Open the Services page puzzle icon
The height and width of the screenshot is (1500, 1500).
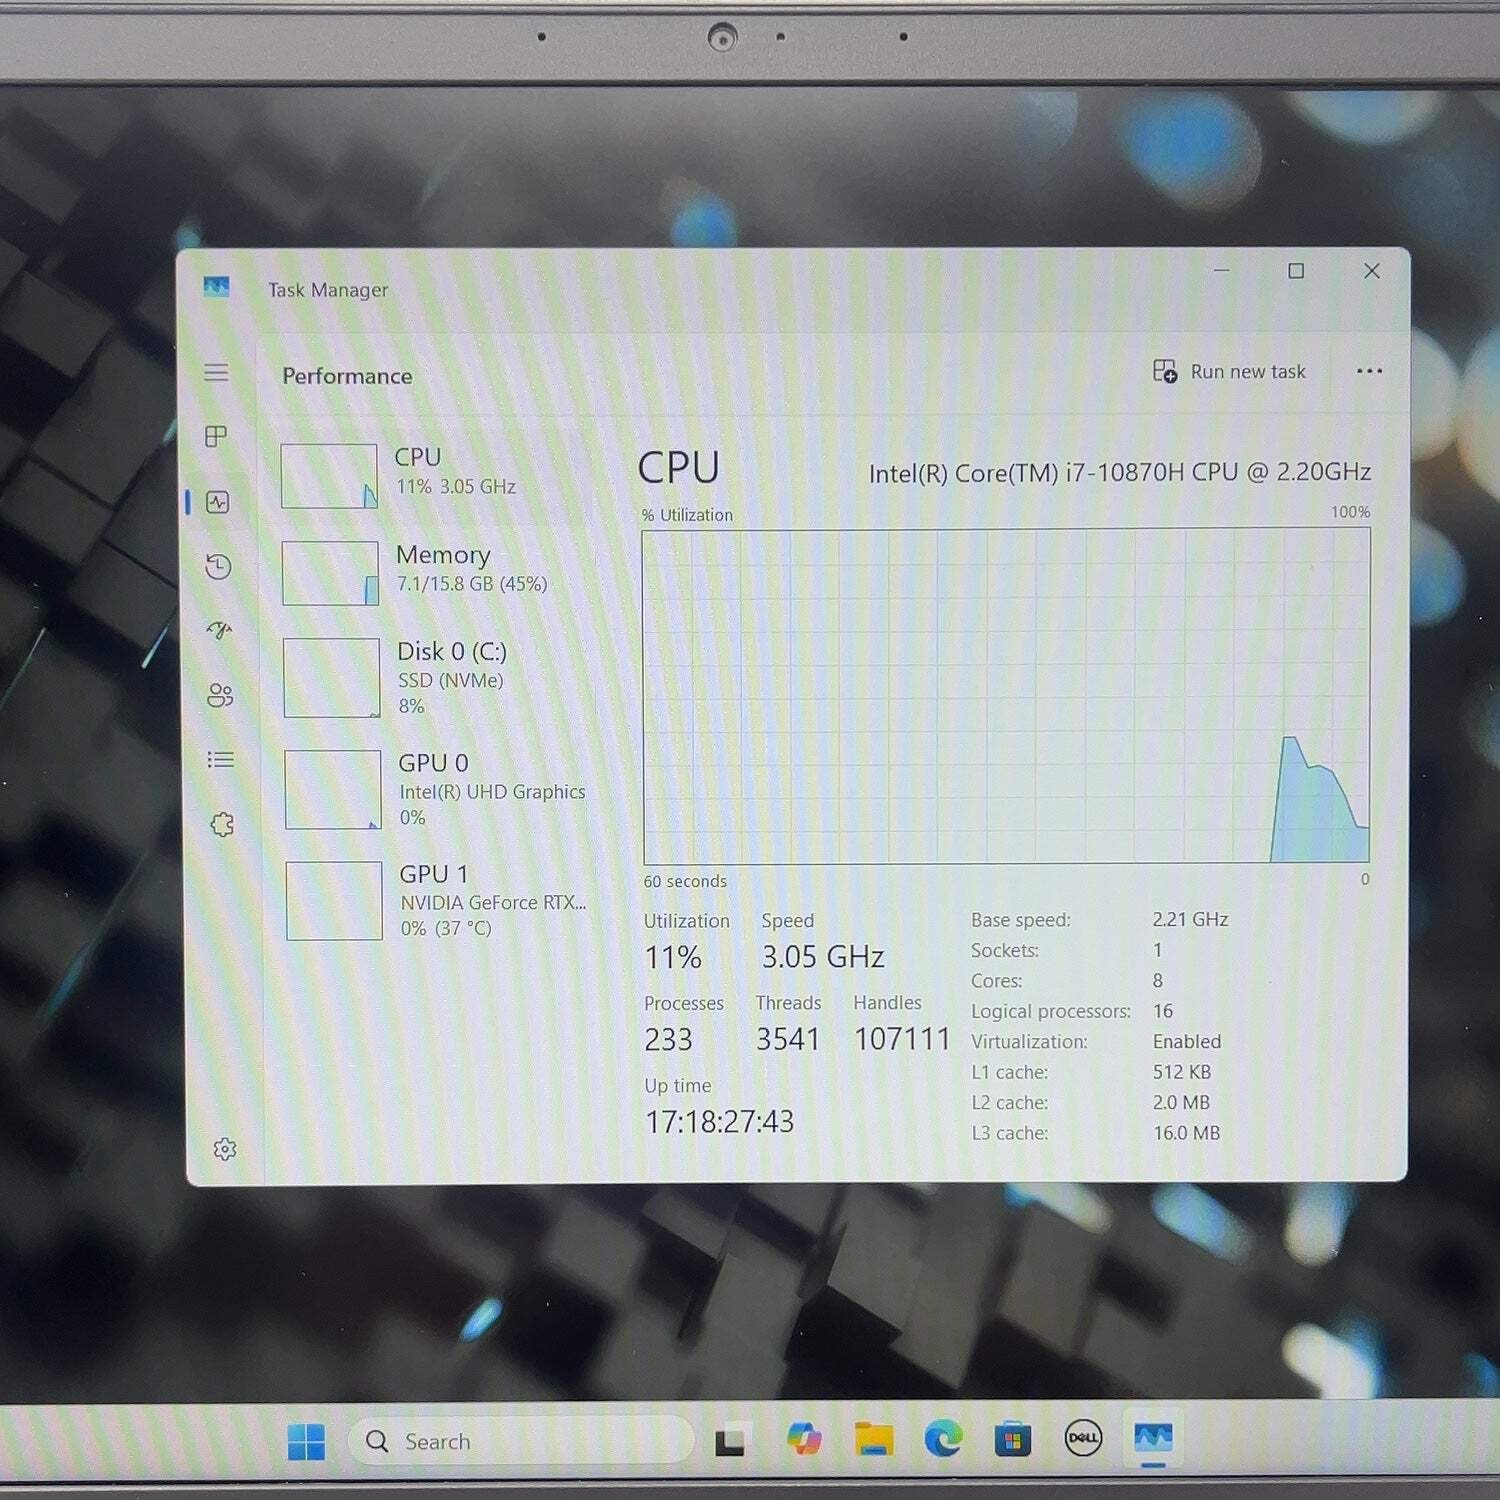[x=222, y=824]
